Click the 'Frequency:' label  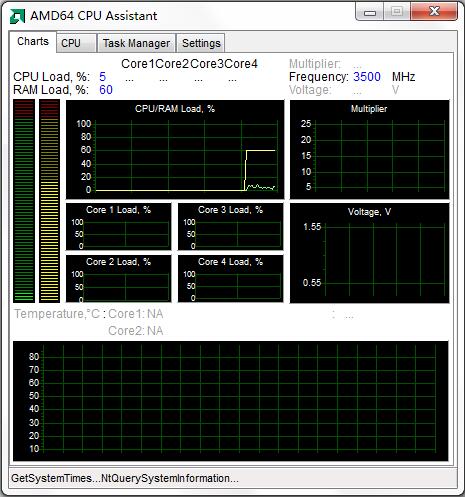[x=319, y=77]
